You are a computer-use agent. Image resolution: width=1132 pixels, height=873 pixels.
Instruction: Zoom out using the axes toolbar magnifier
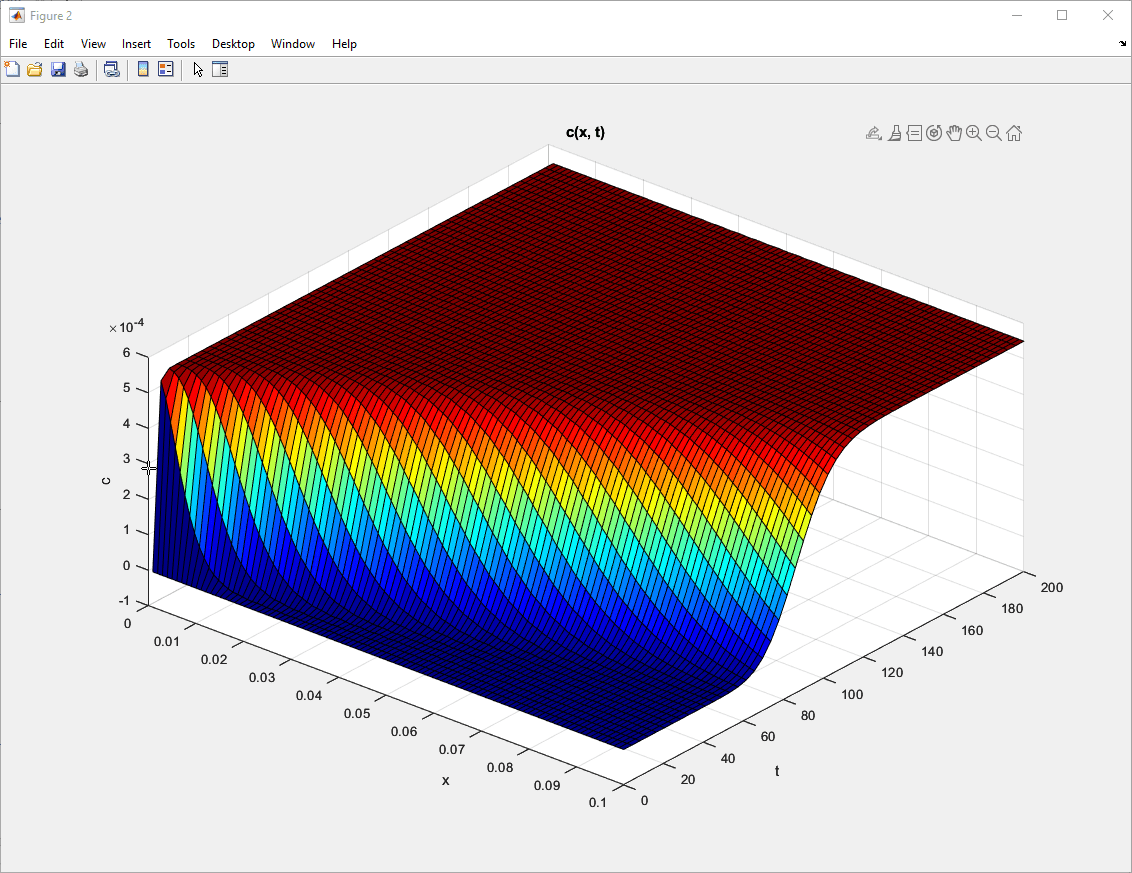coord(993,132)
